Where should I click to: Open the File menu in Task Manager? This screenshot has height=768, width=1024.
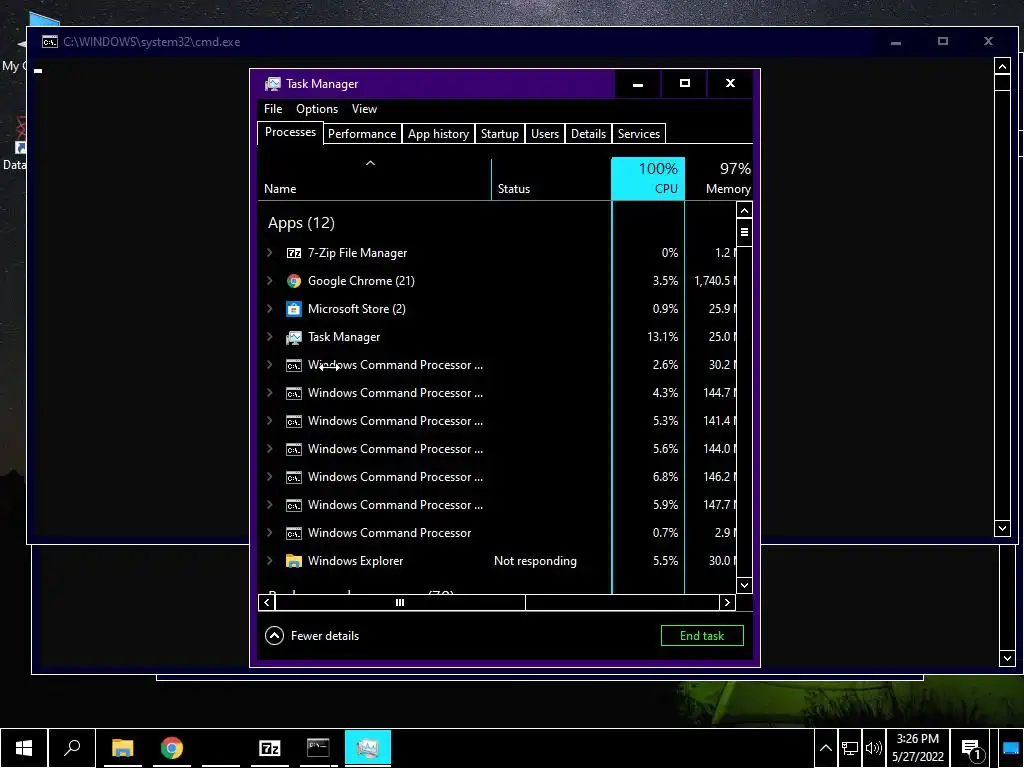273,109
